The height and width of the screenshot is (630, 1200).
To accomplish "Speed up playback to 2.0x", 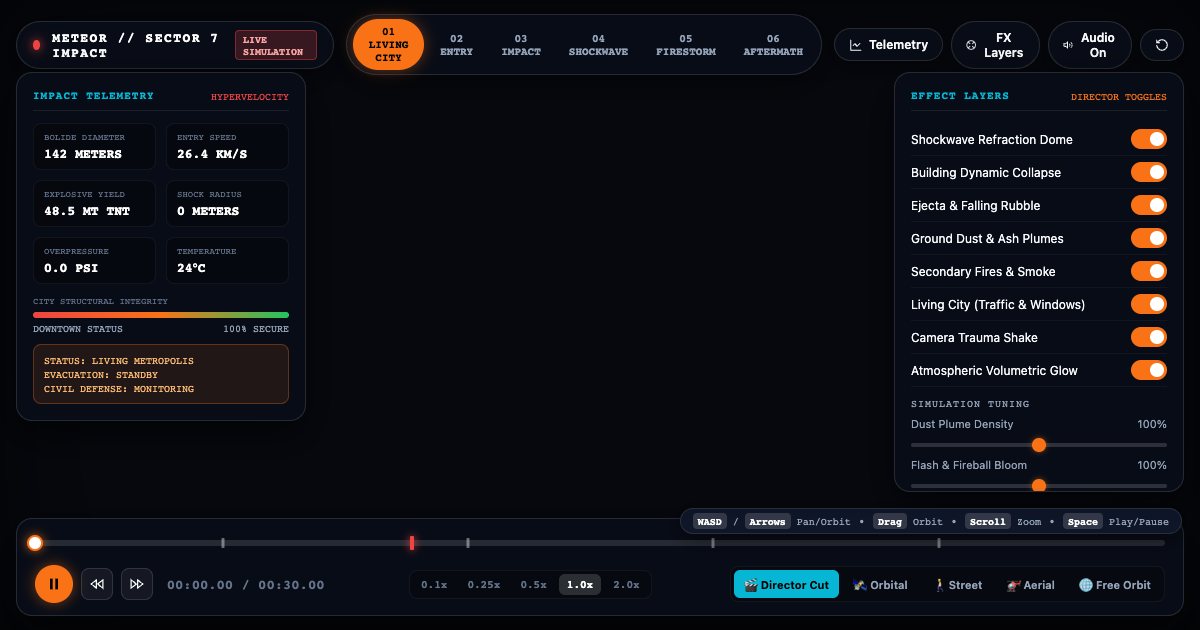I will click(x=626, y=585).
